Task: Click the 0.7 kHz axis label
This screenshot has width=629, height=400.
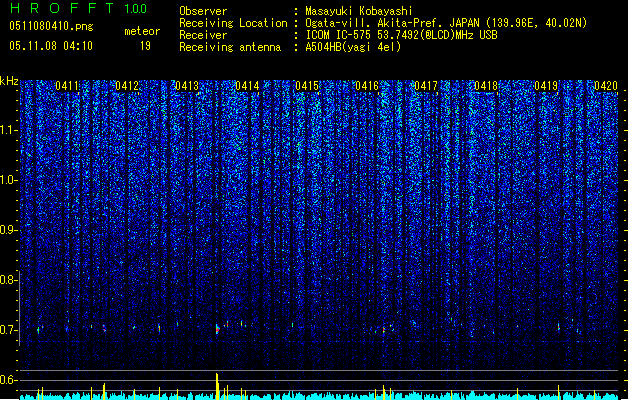Action: [x=9, y=330]
